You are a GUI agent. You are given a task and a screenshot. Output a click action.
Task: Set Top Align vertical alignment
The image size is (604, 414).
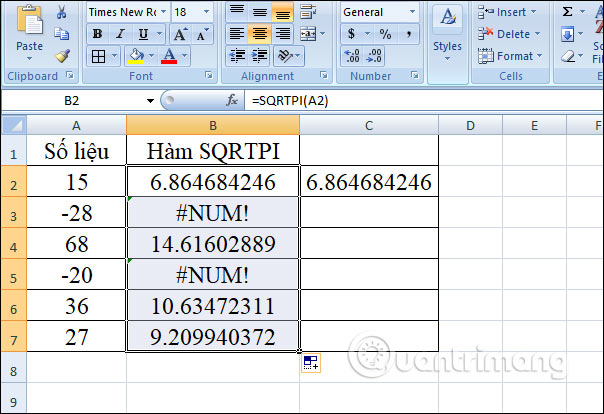(237, 12)
